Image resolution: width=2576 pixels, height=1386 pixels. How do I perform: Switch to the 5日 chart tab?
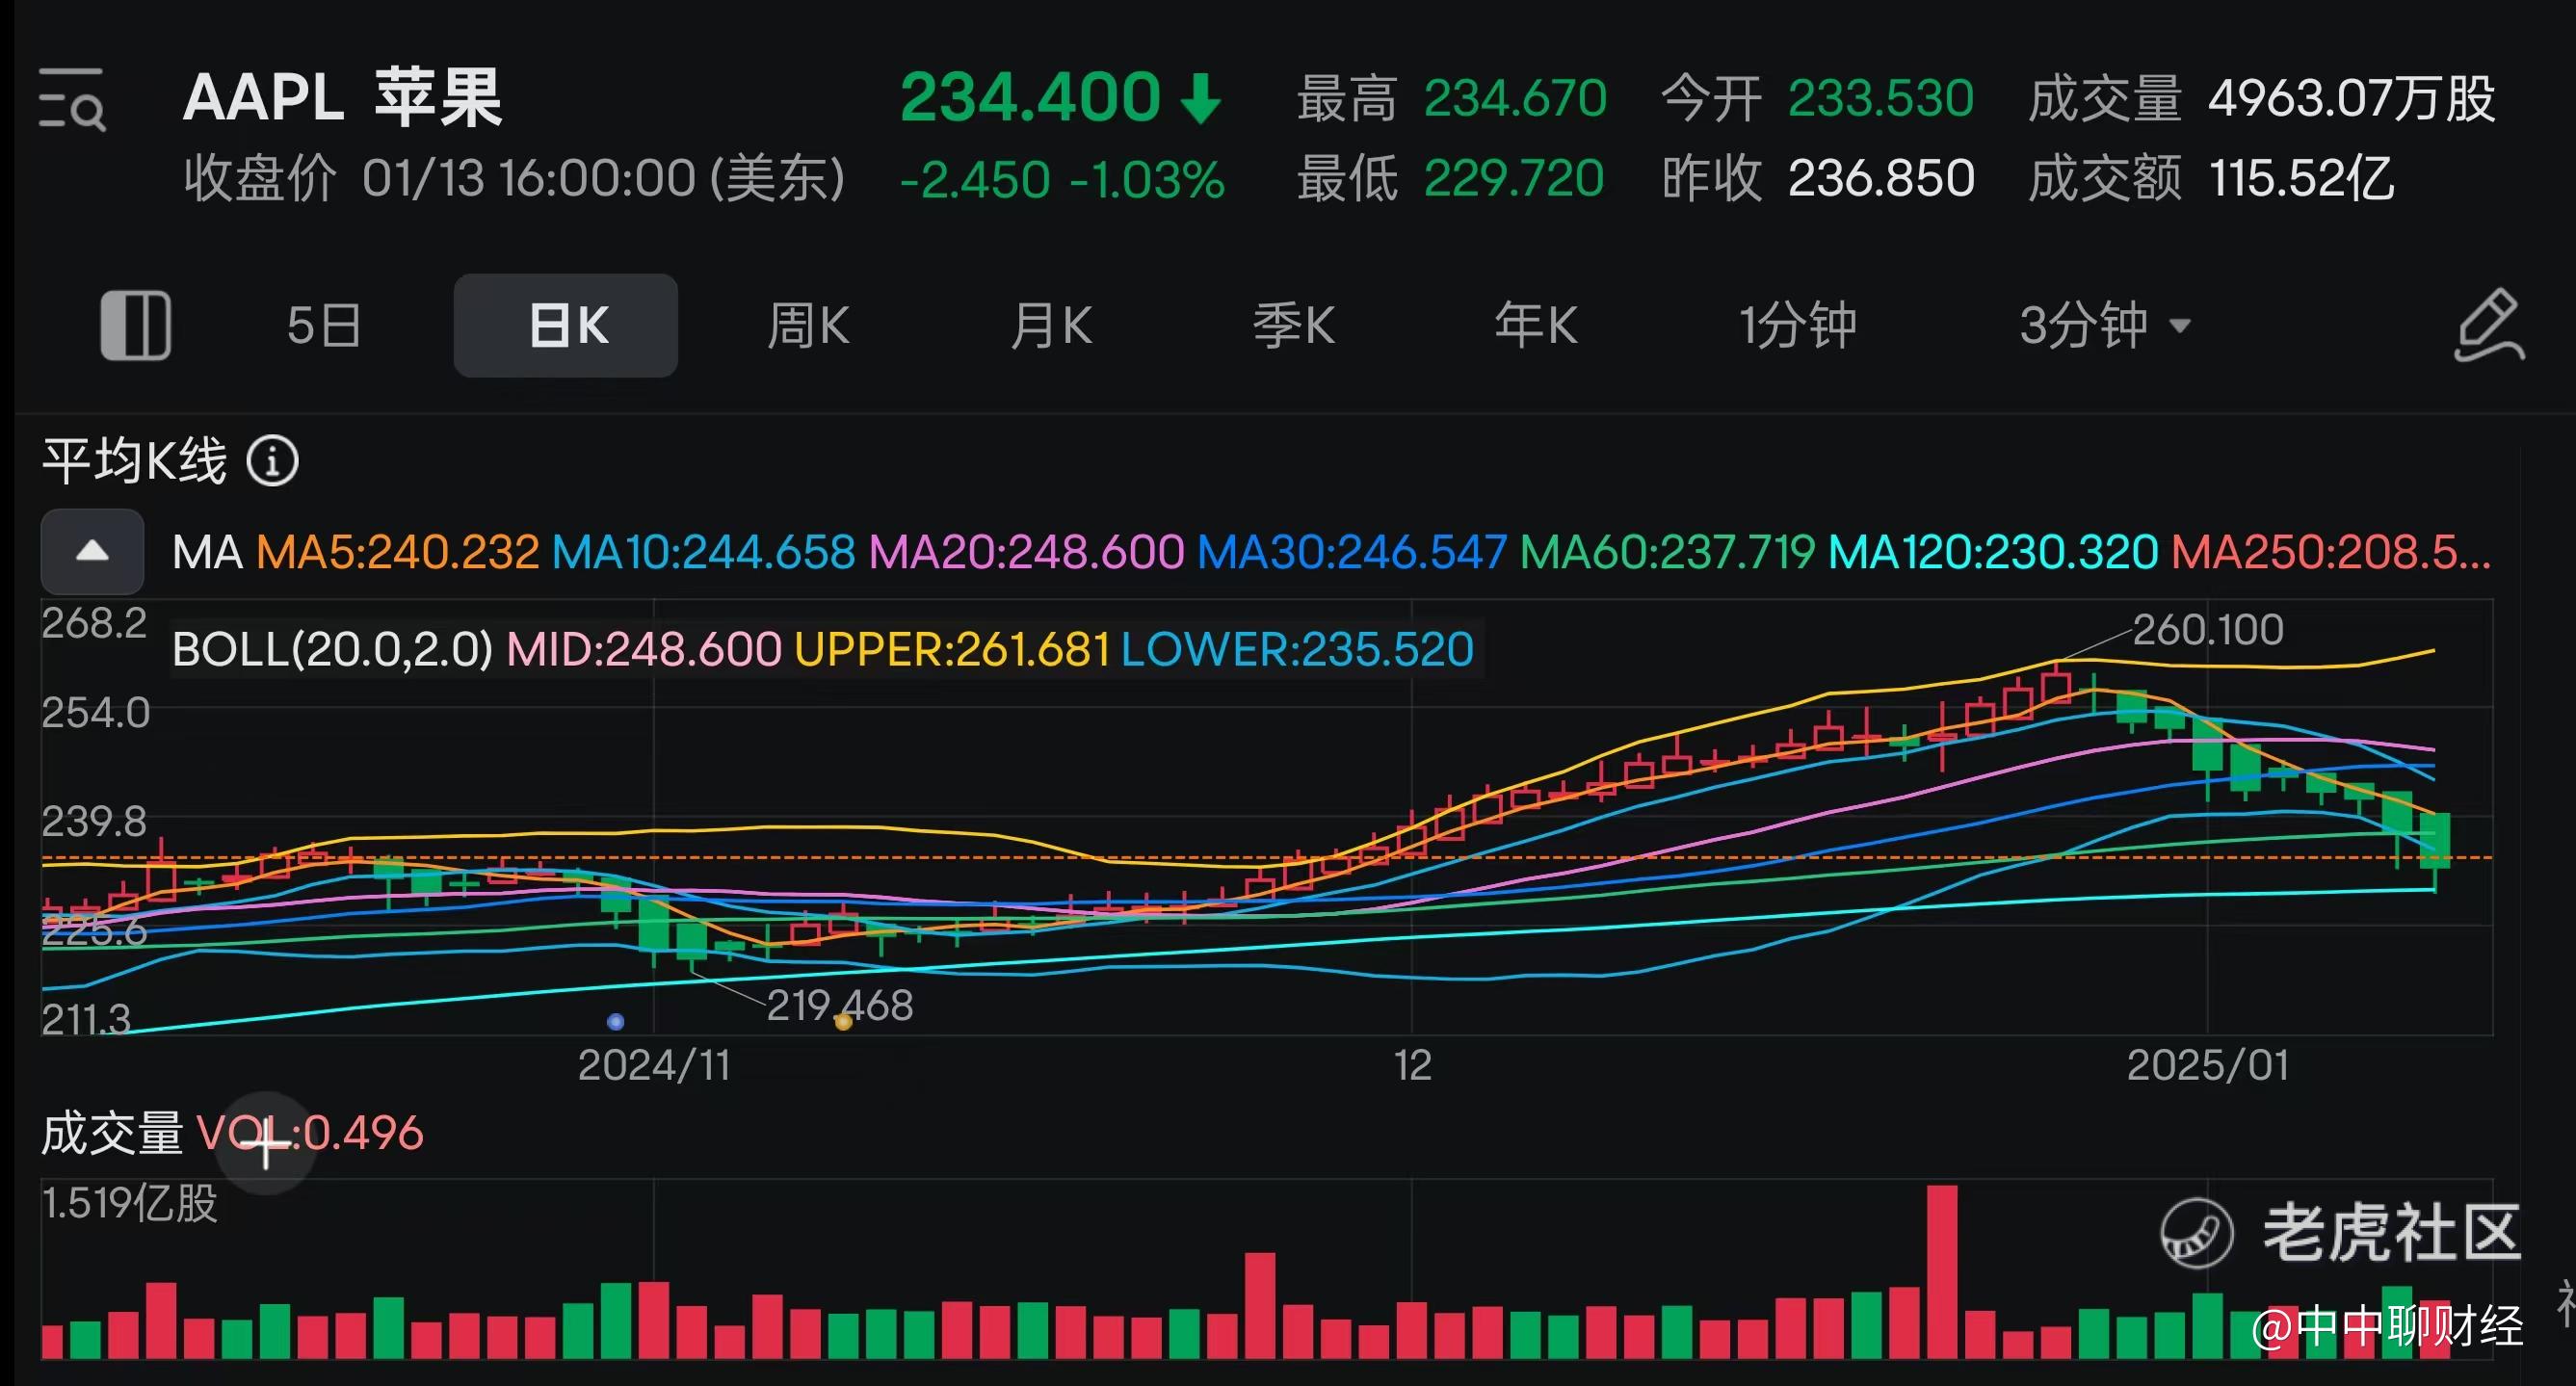click(323, 325)
